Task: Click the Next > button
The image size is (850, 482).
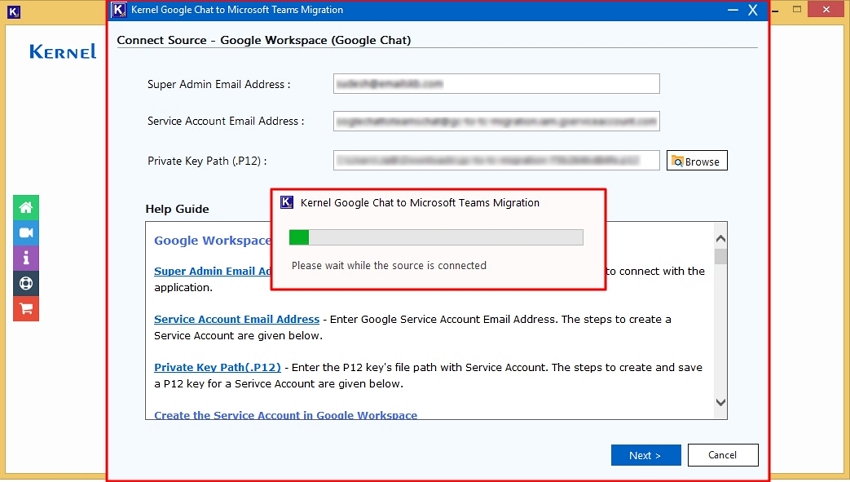Action: pyautogui.click(x=646, y=455)
